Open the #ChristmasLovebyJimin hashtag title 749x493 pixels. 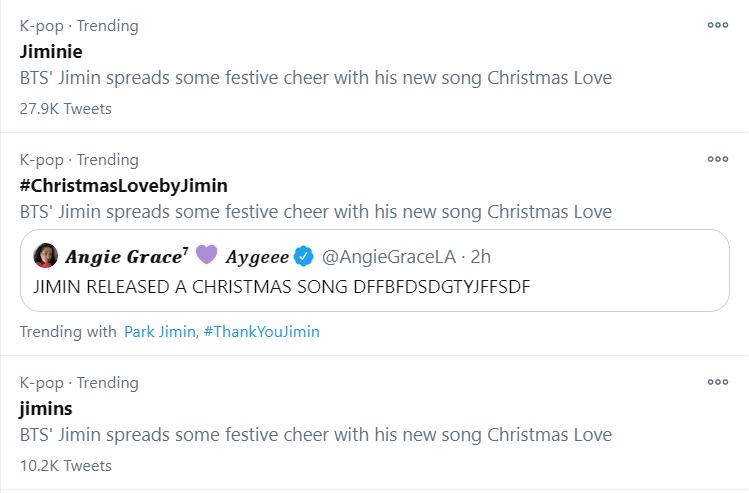coord(124,185)
